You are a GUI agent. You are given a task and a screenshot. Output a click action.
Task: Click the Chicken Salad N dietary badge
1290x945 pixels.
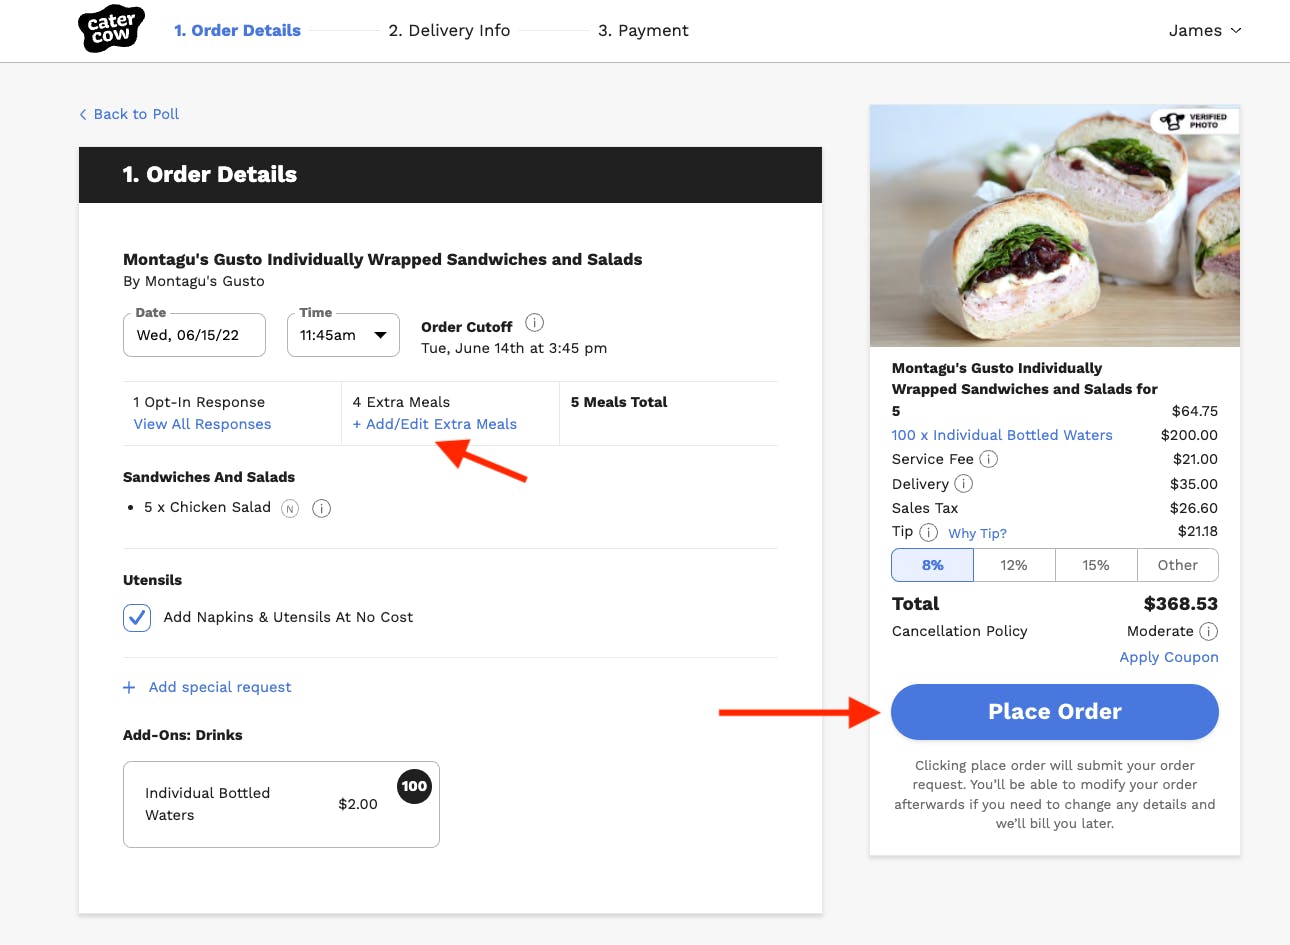tap(290, 508)
